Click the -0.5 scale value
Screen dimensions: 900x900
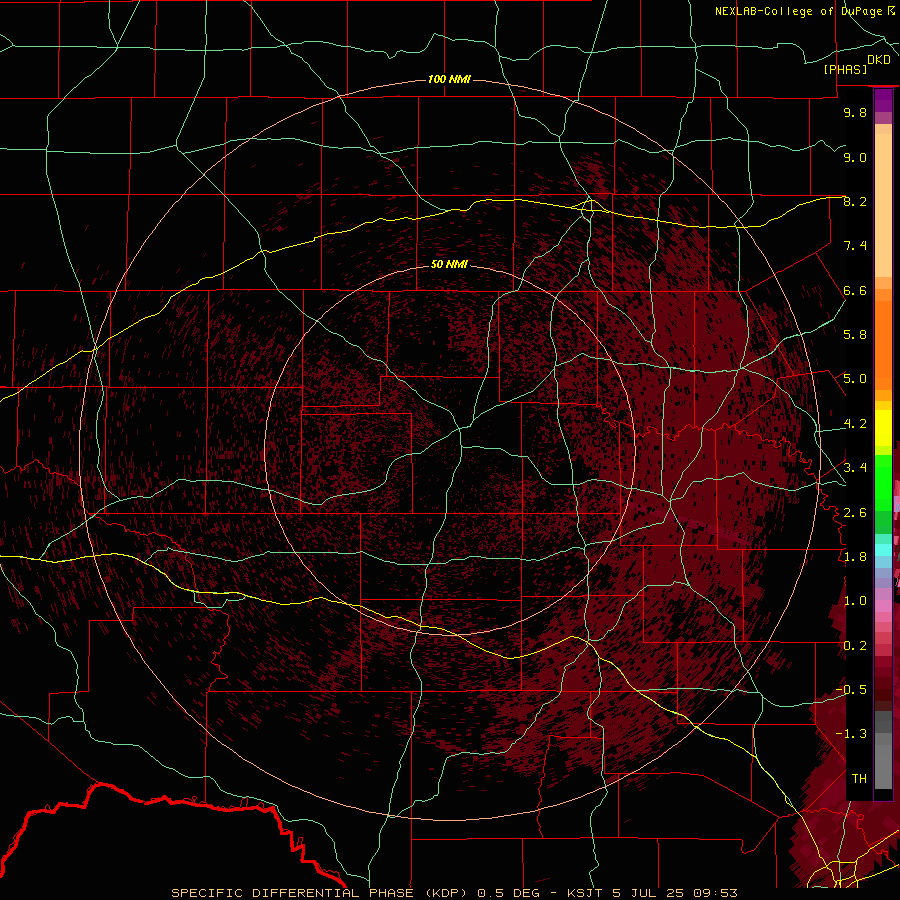tap(851, 690)
